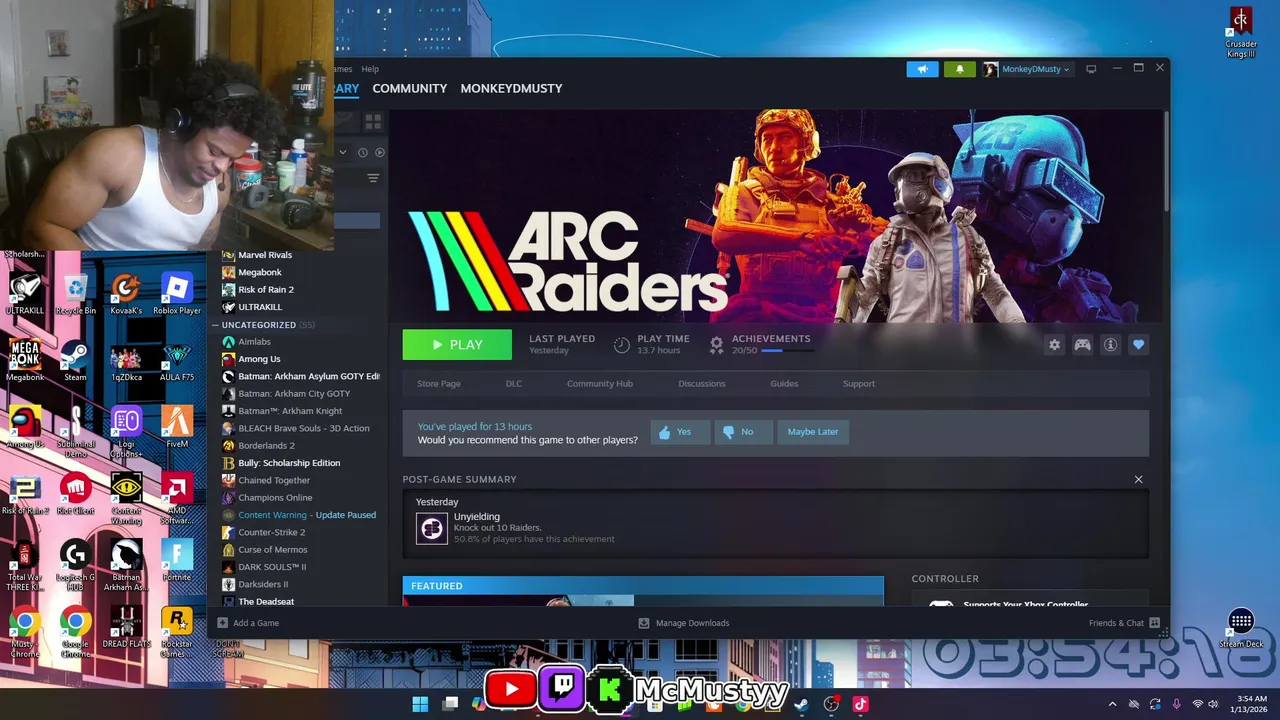The width and height of the screenshot is (1280, 720).
Task: Click Add a Game
Action: (x=248, y=623)
